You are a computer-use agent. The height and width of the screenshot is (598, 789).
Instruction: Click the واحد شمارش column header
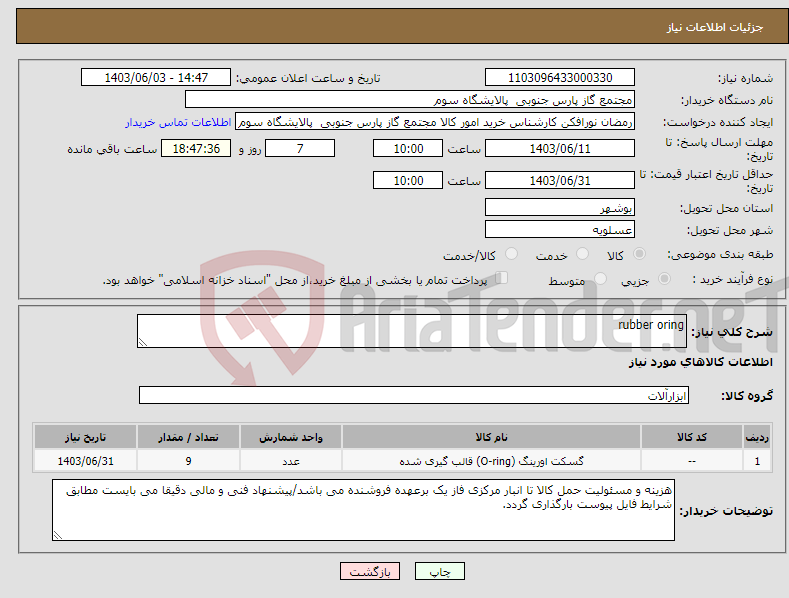pos(291,437)
